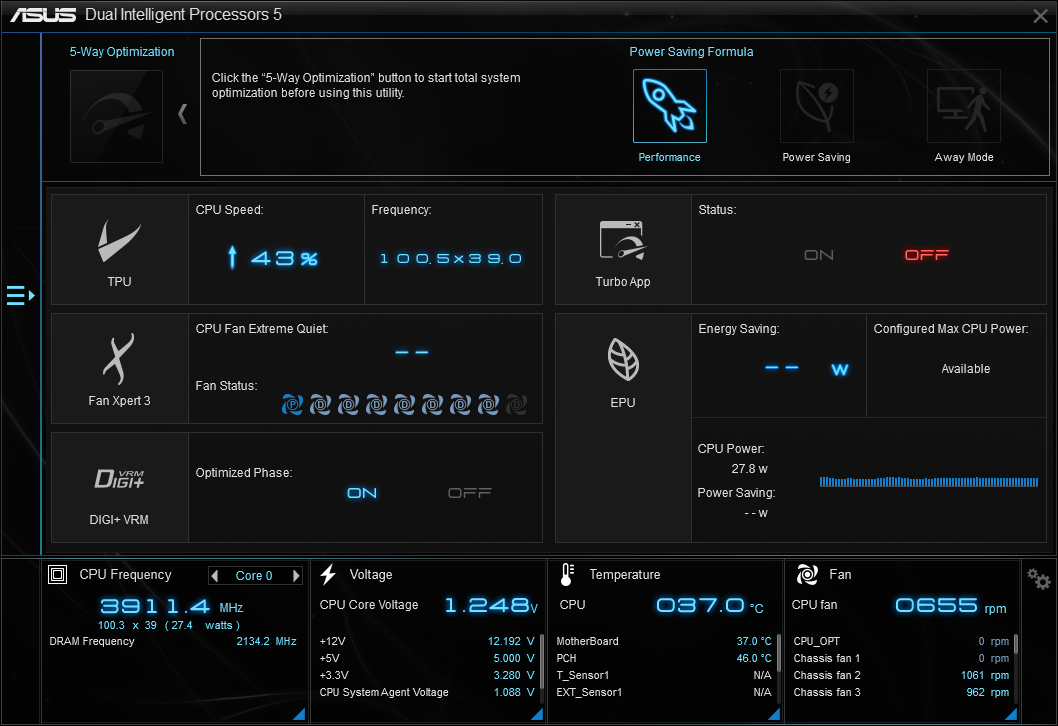Open the gears settings icon

pyautogui.click(x=1038, y=578)
